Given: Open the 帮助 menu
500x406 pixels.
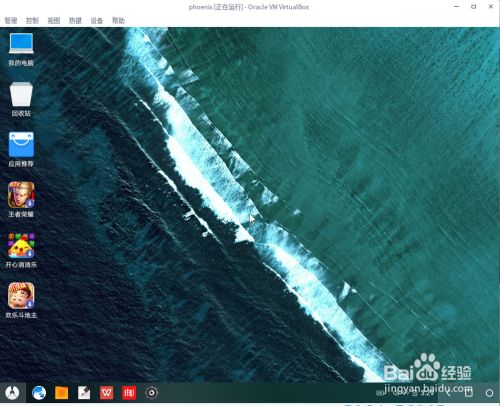Looking at the screenshot, I should (x=118, y=21).
